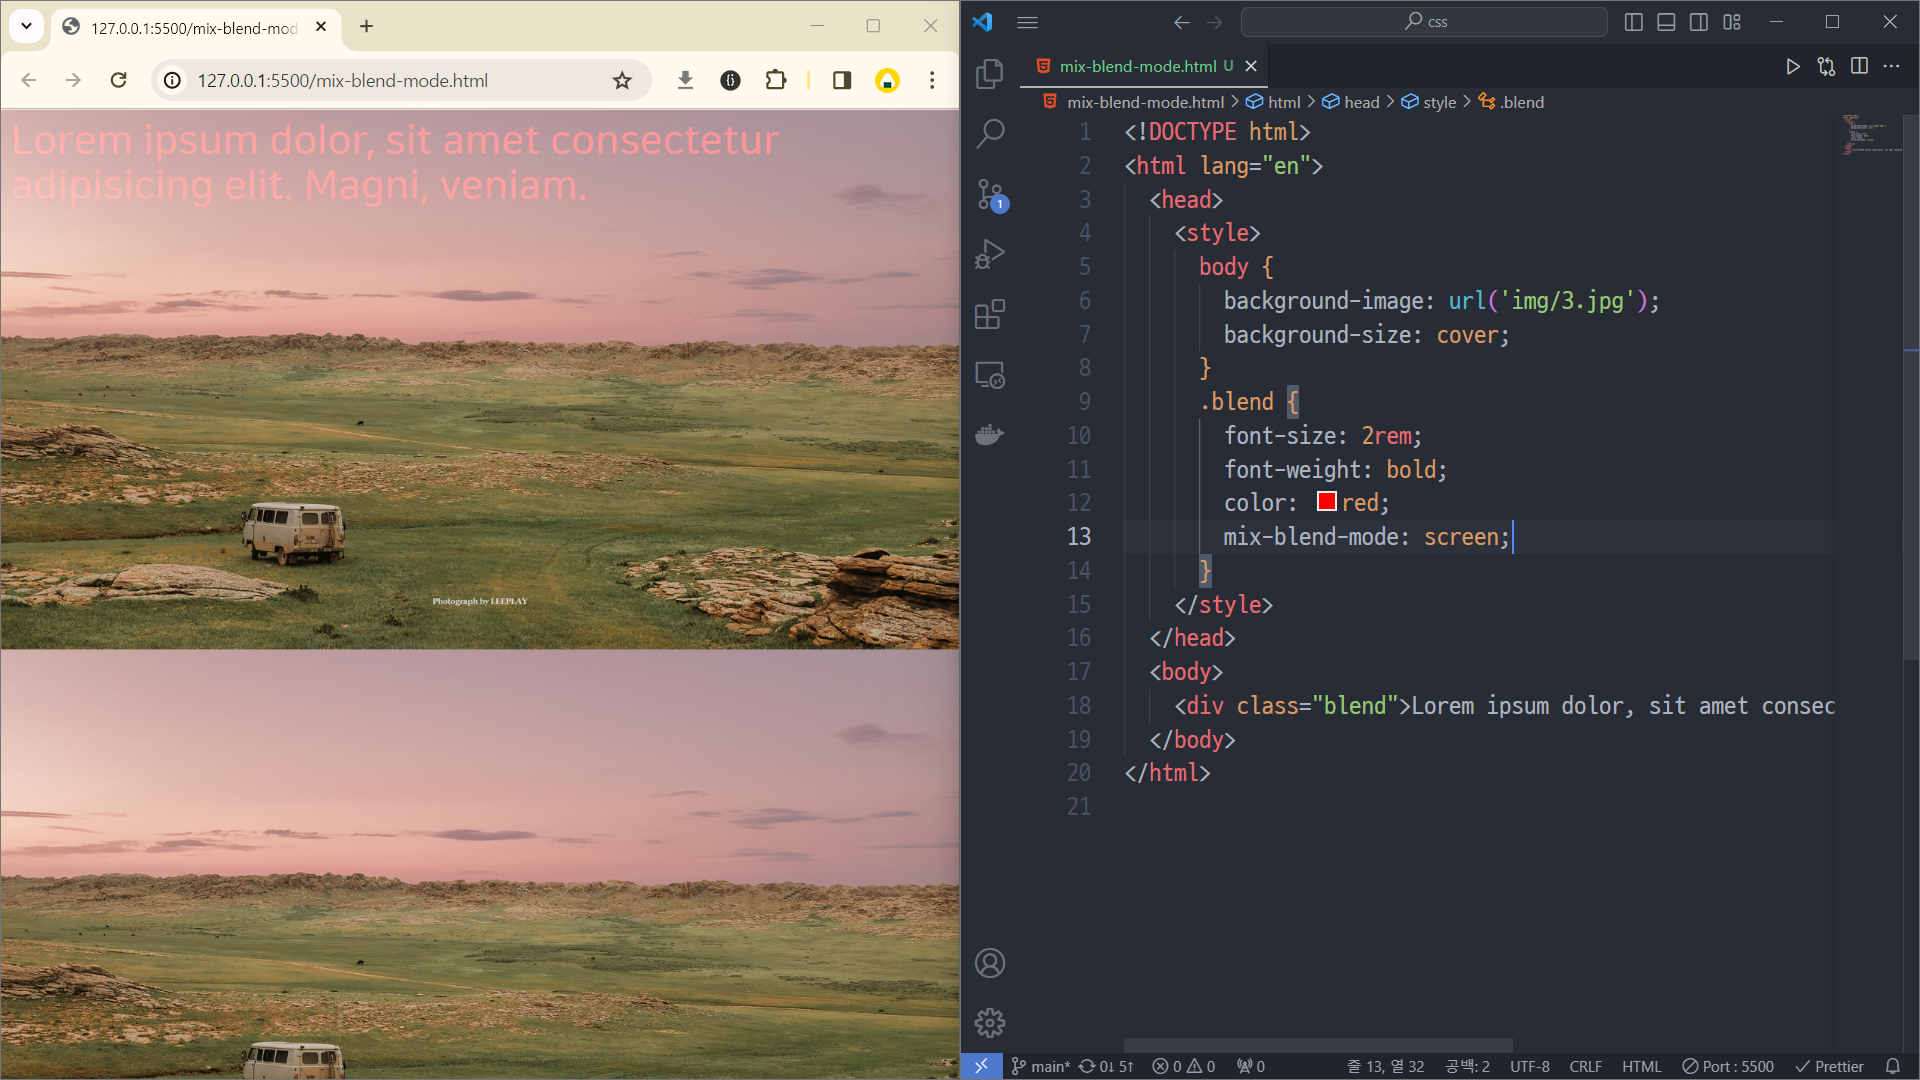Open the Docker view icon

[989, 435]
